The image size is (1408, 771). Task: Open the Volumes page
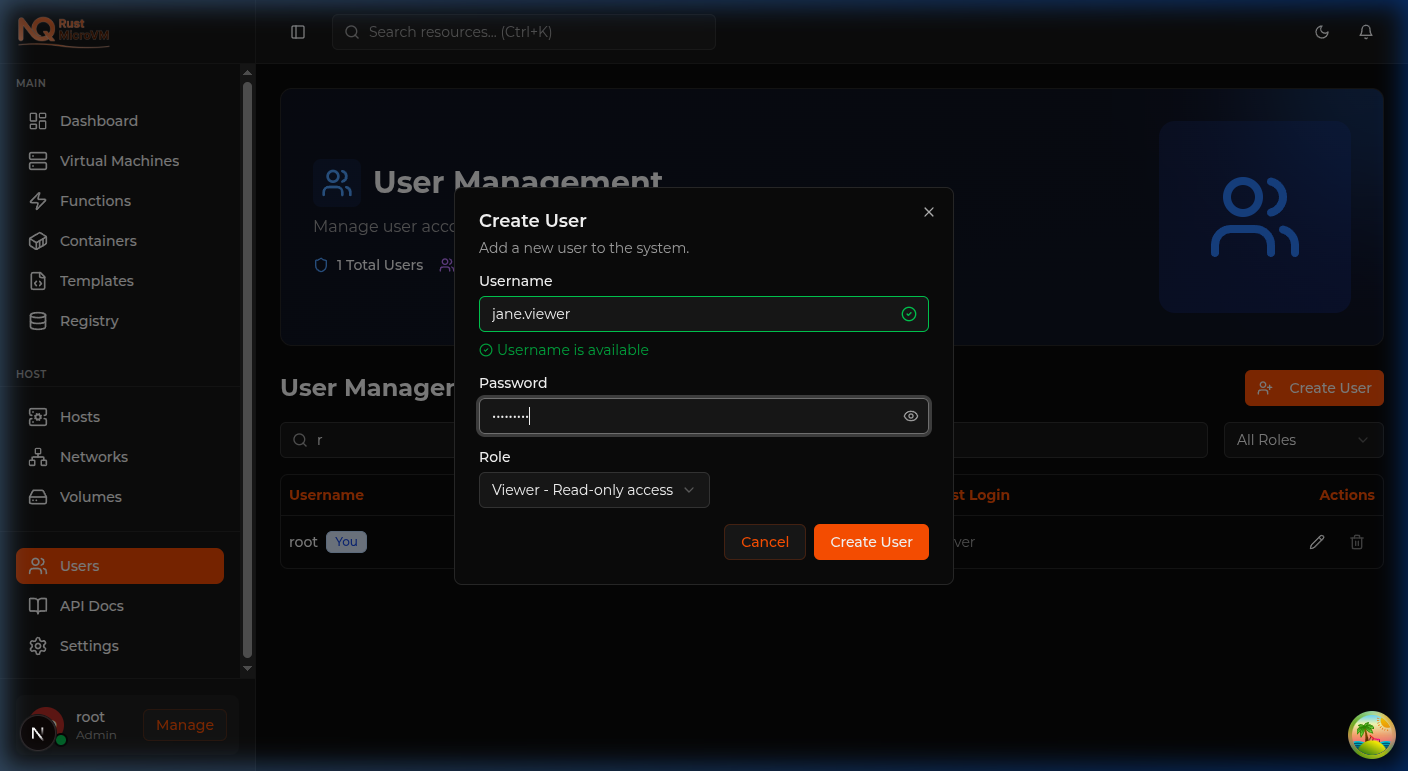pos(90,496)
